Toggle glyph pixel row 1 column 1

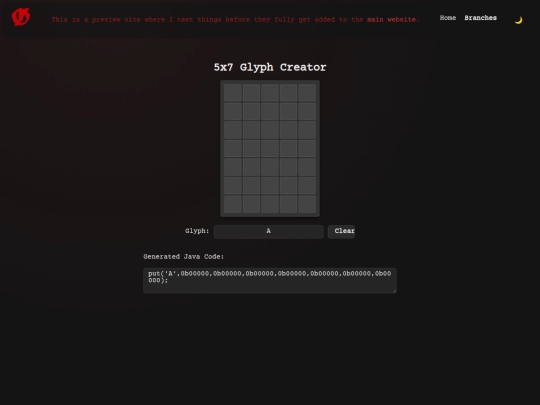click(233, 93)
